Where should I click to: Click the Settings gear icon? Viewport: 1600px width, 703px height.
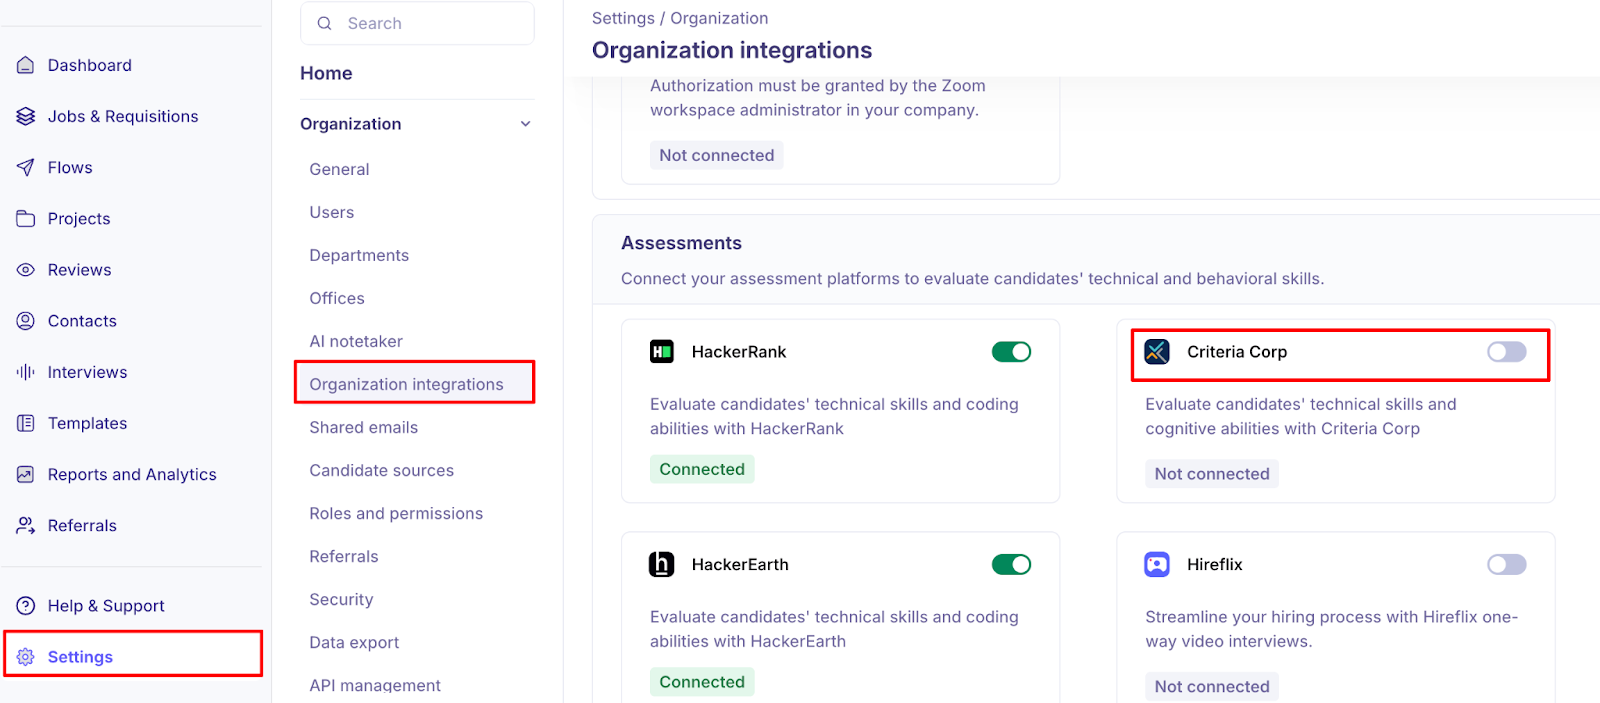coord(26,657)
